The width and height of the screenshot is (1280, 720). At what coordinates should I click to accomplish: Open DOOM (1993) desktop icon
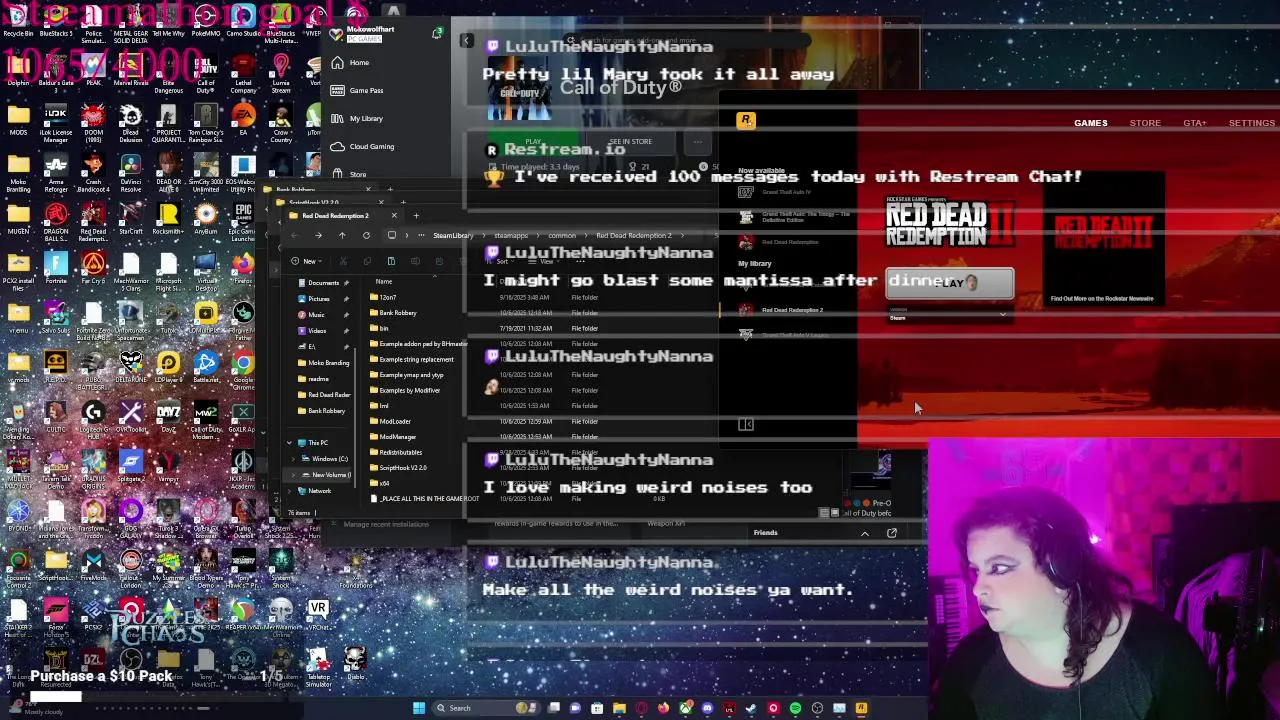(93, 121)
